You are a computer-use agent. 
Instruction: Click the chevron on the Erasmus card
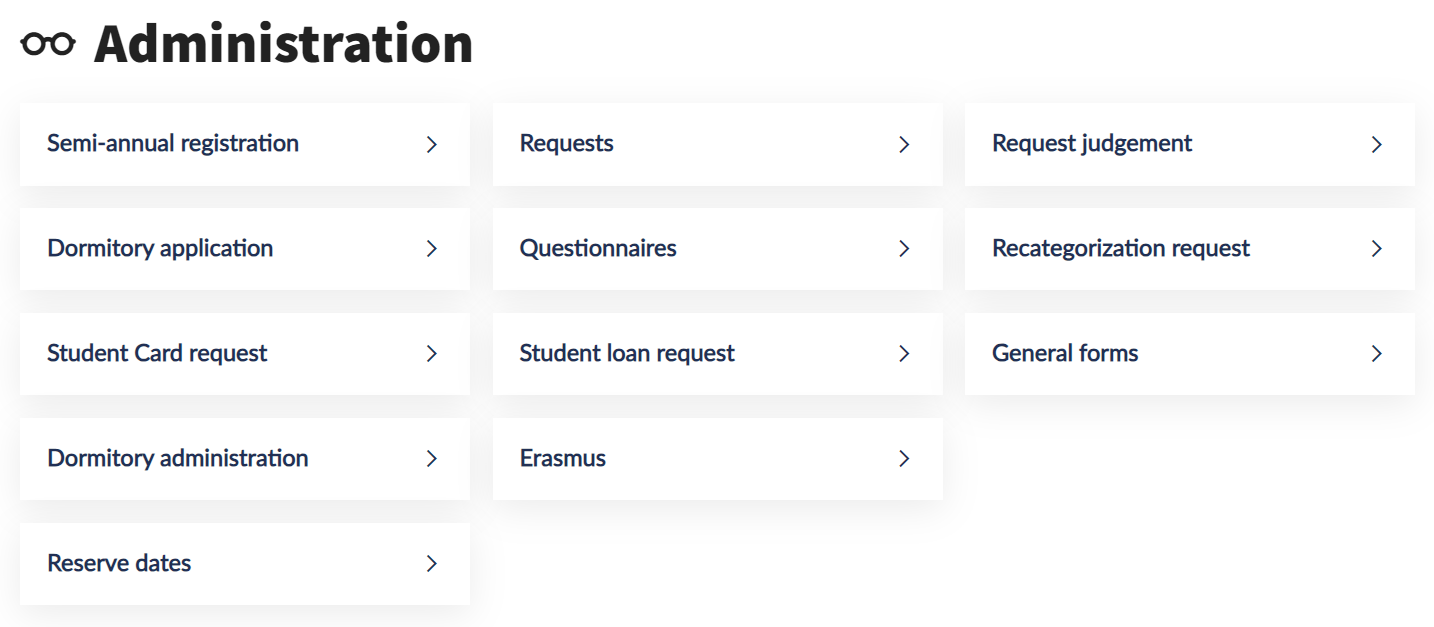[x=904, y=459]
